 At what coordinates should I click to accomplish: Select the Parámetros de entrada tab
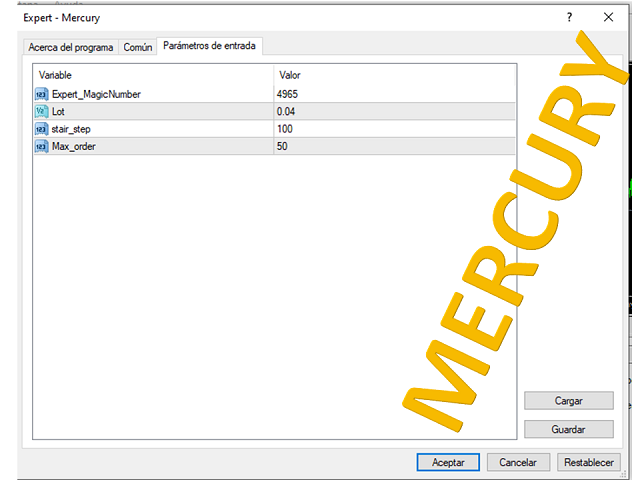(209, 46)
